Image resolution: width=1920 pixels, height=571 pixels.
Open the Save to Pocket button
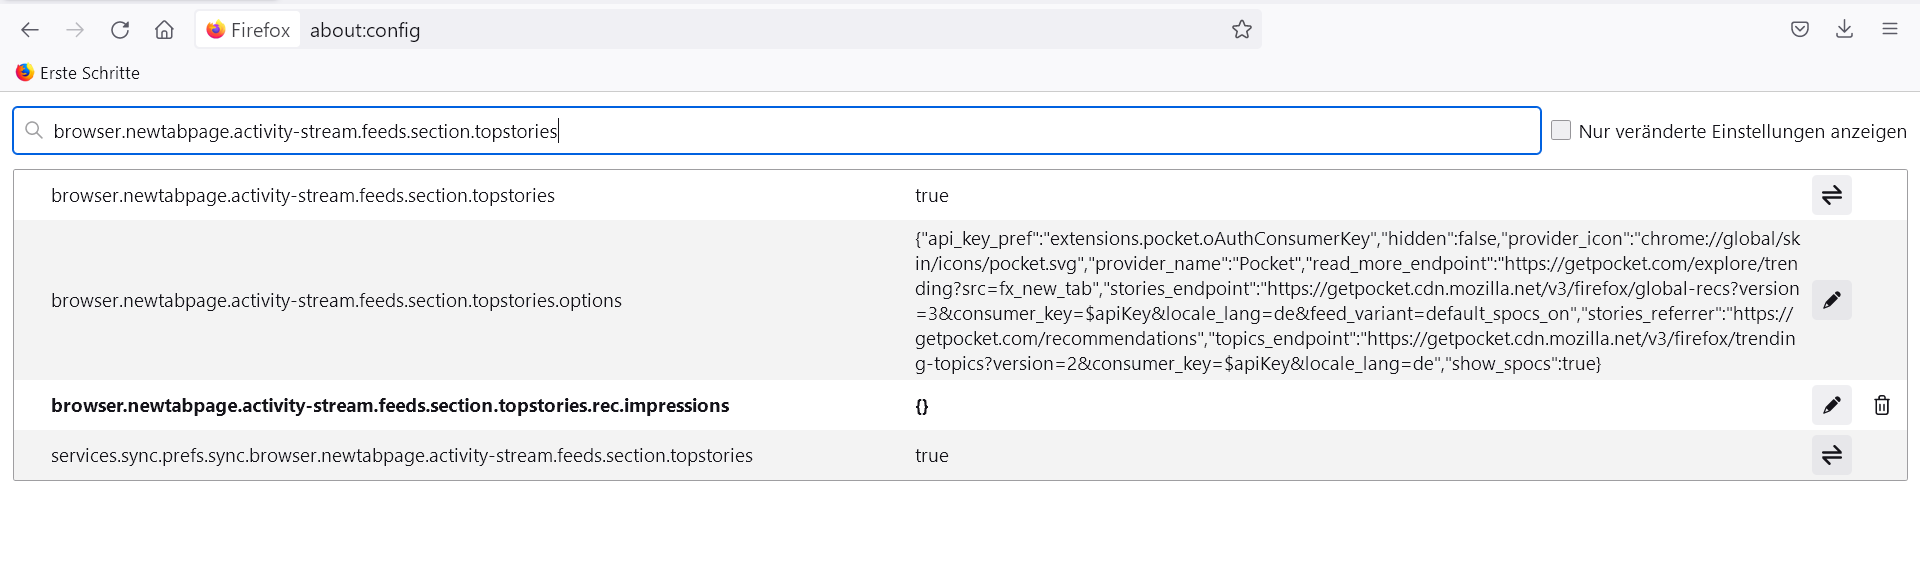click(1800, 30)
